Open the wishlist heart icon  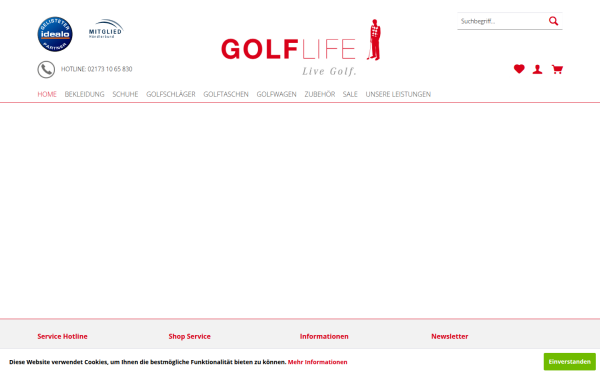(x=519, y=69)
